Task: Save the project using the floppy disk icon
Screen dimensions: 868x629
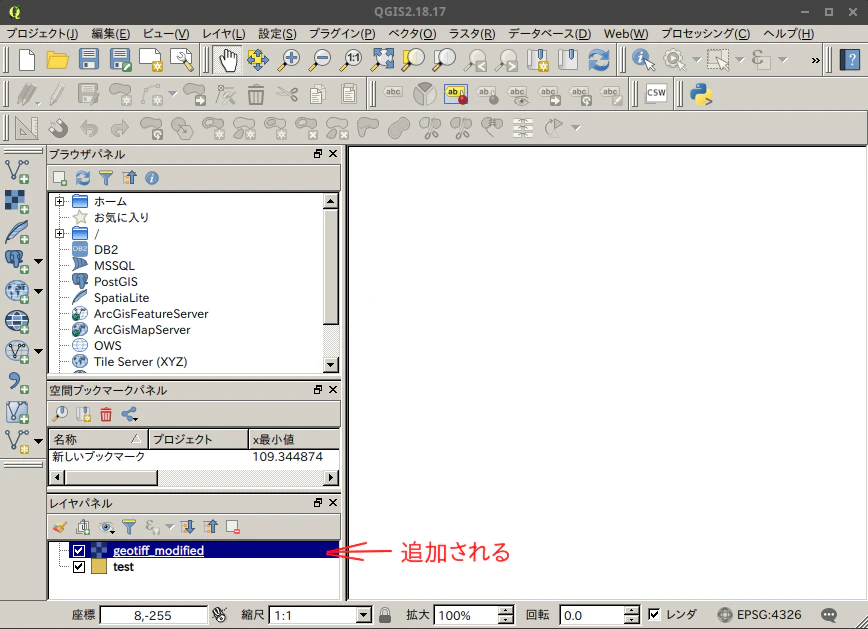Action: click(x=89, y=60)
